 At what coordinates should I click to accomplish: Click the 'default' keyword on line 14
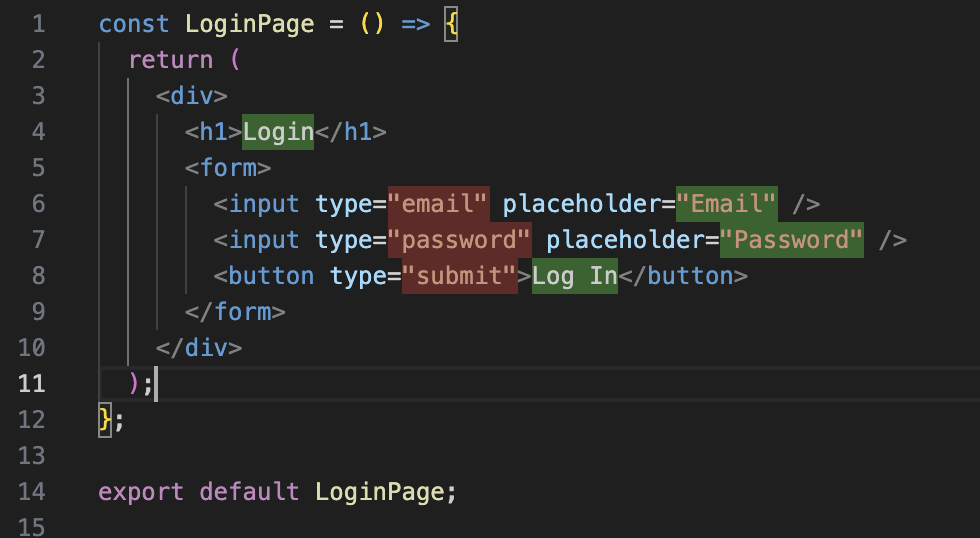tap(249, 491)
